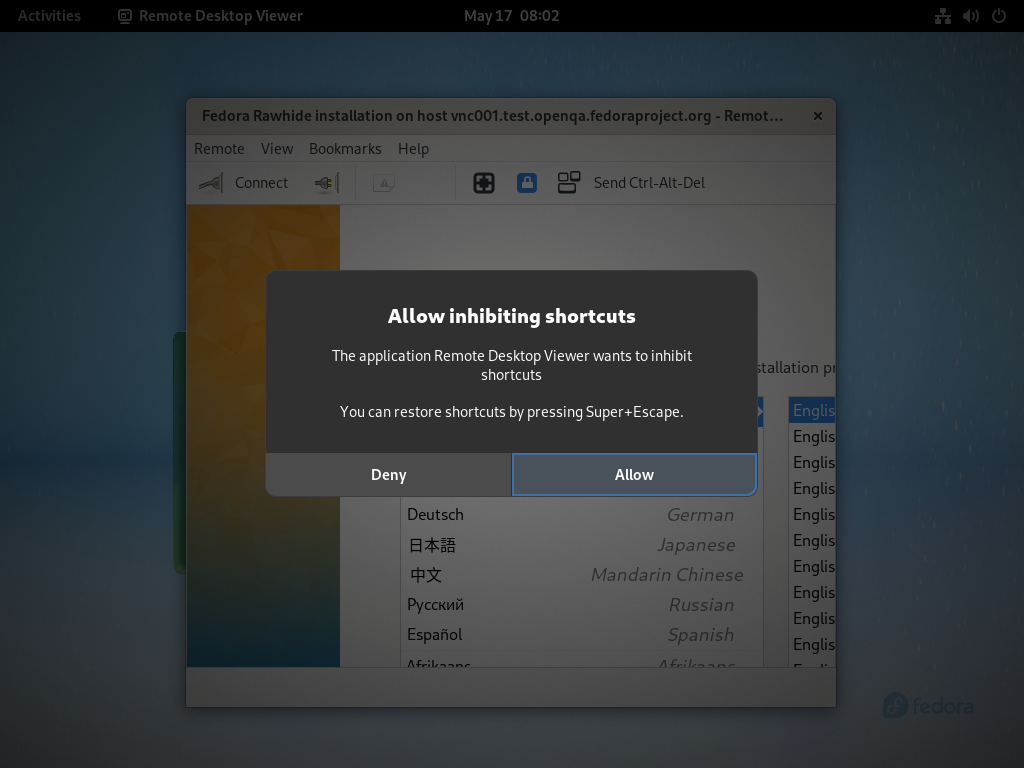
Task: Toggle the blue keyboard-grab lock icon
Action: tap(527, 183)
